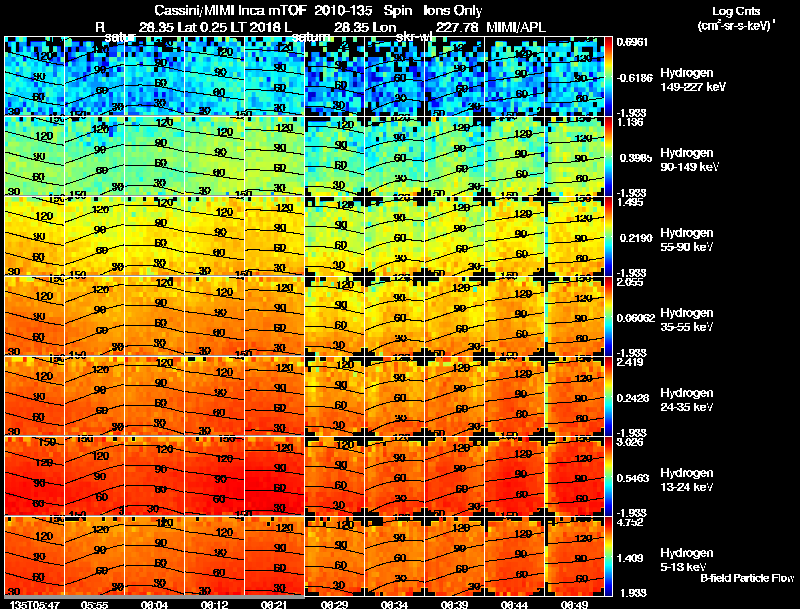Click the 'Ions Only' label in the header
The image size is (800, 609).
[453, 11]
